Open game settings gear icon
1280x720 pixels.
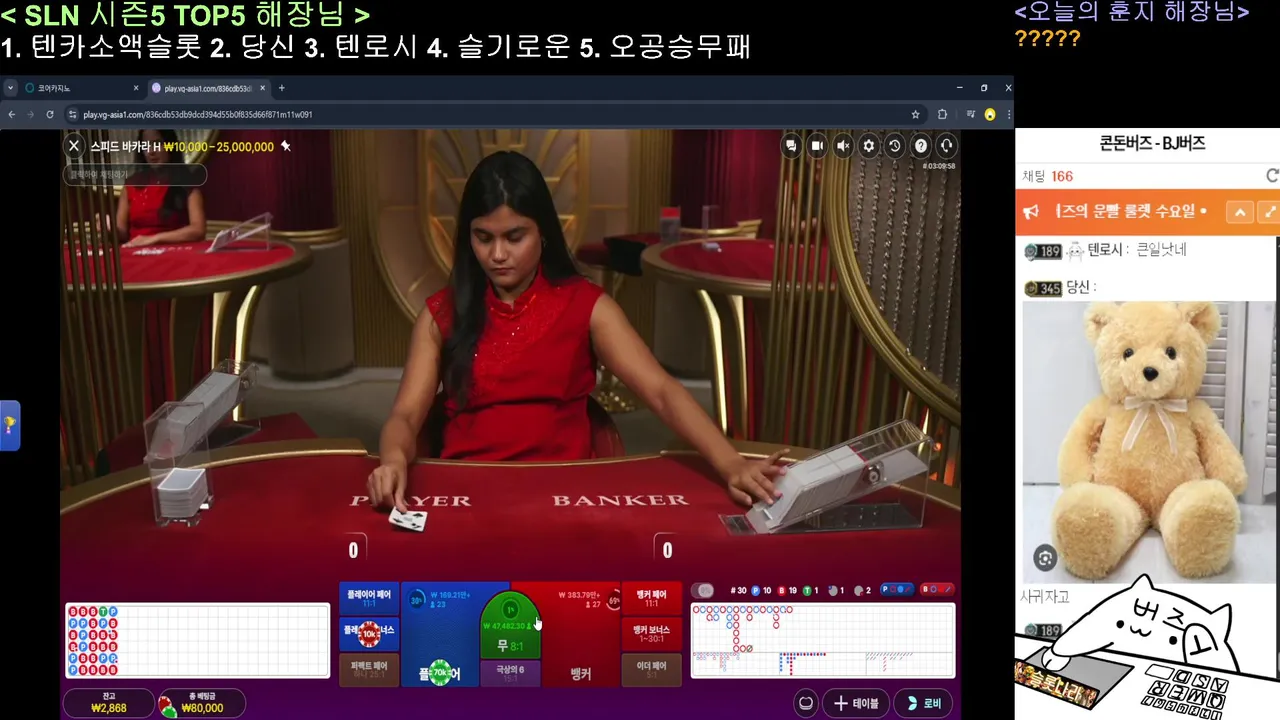click(x=869, y=146)
